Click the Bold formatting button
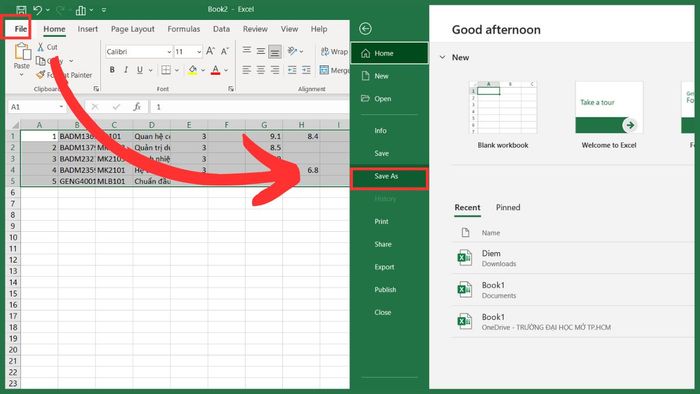The height and width of the screenshot is (394, 700). (112, 70)
